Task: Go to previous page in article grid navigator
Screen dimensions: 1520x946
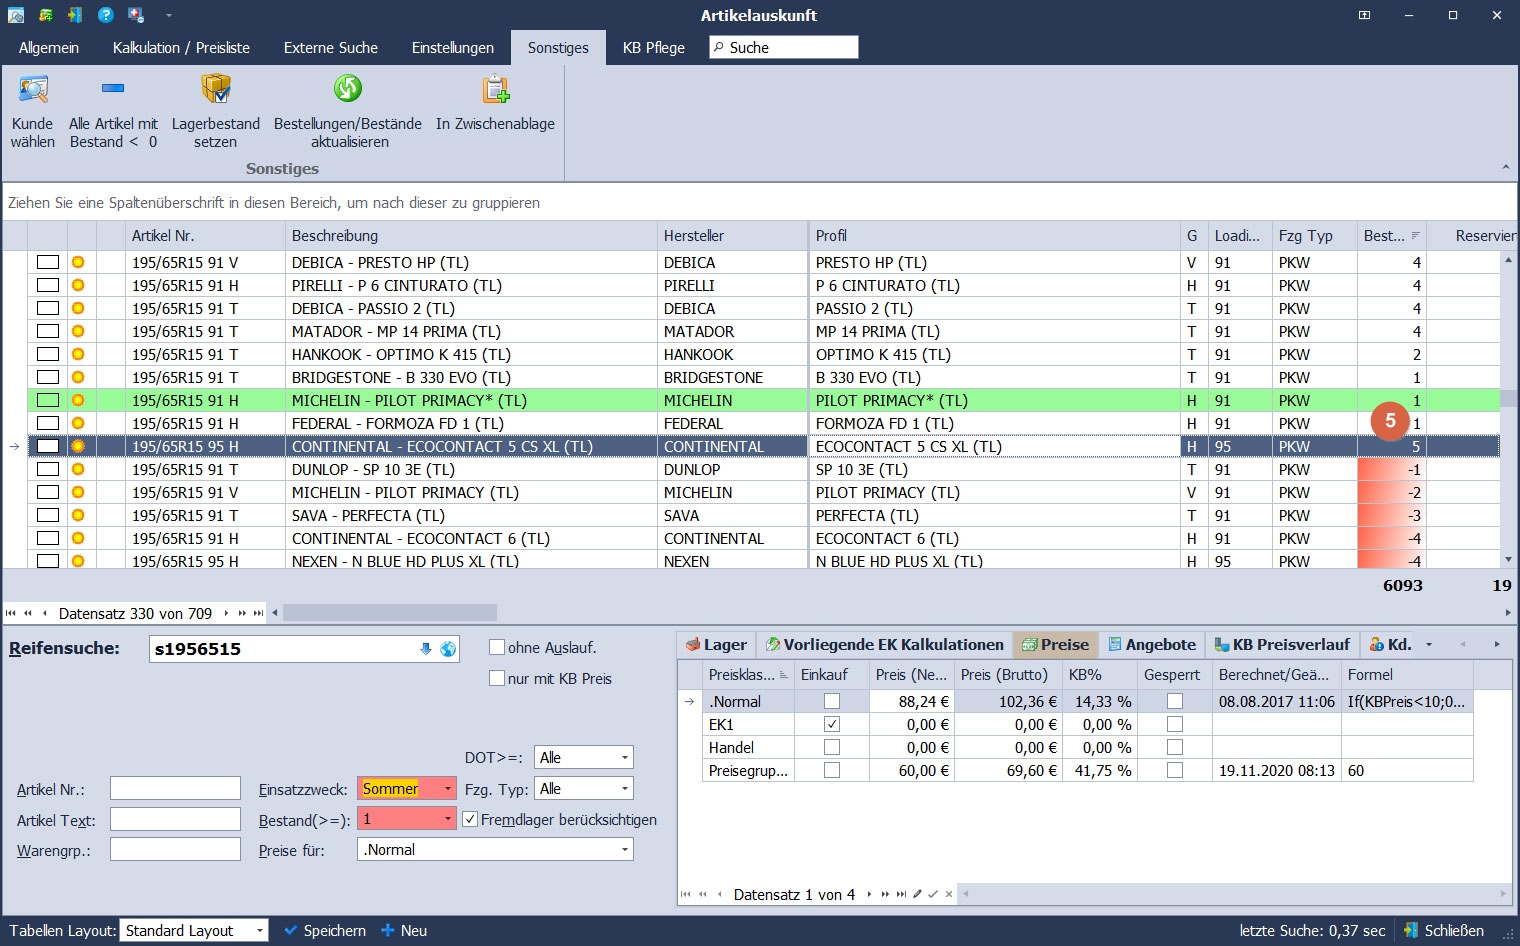Action: coord(28,613)
